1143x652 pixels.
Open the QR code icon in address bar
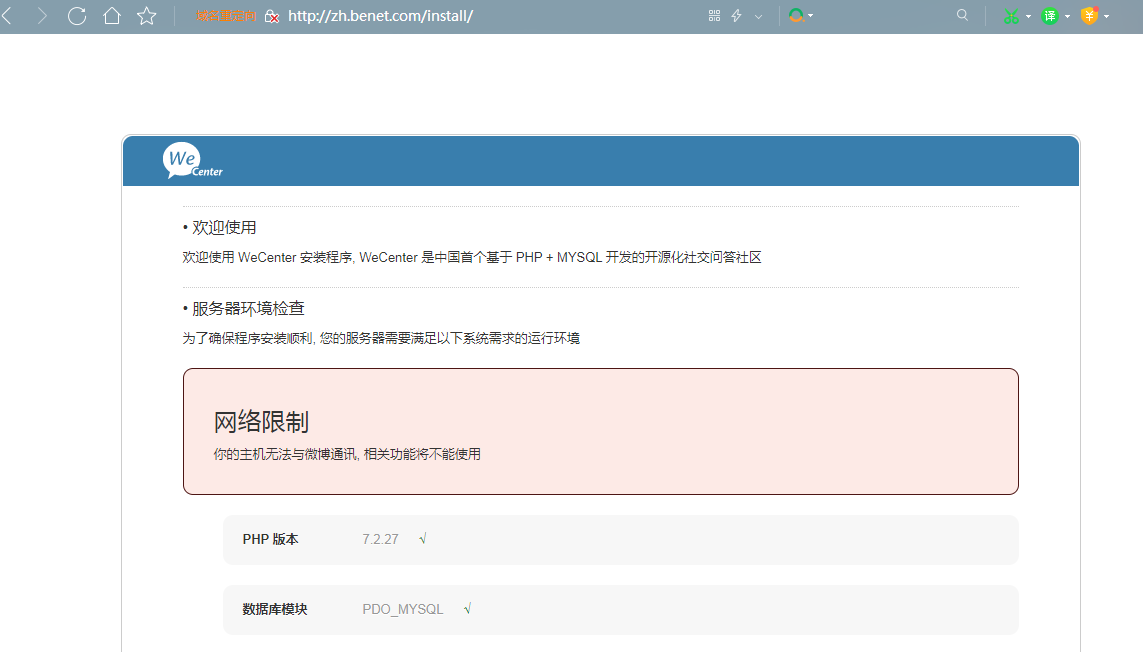point(714,15)
